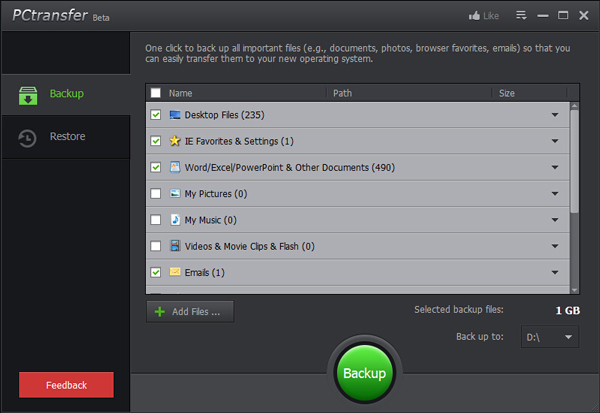The width and height of the screenshot is (600, 413).
Task: Check the My Music checkbox
Action: (x=156, y=220)
